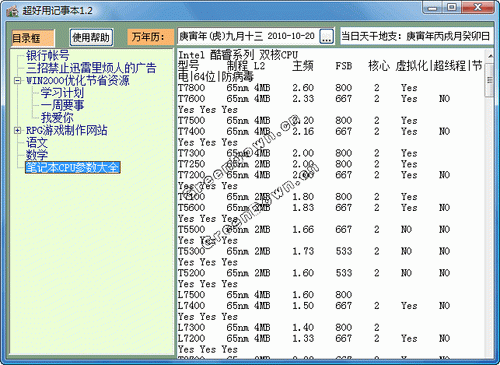
Task: Select the 学习计划 child note
Action: tap(62, 93)
